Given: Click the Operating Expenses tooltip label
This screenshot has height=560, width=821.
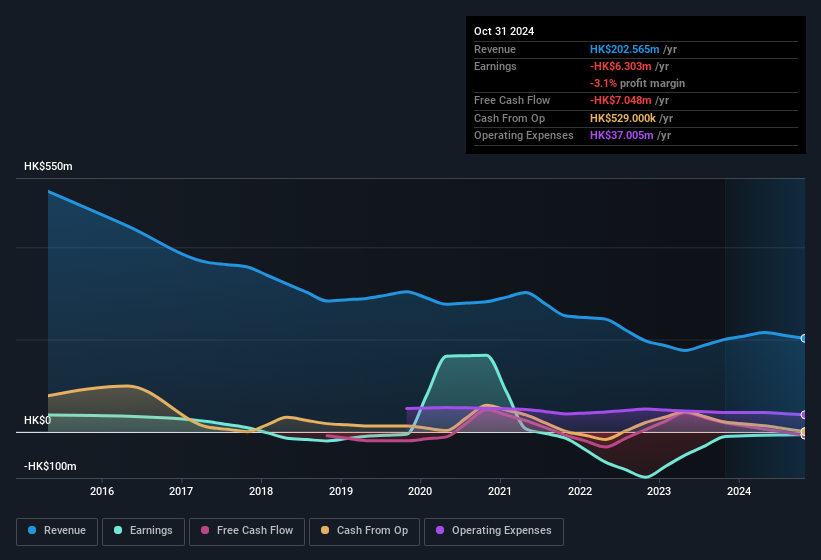Looking at the screenshot, I should [524, 136].
